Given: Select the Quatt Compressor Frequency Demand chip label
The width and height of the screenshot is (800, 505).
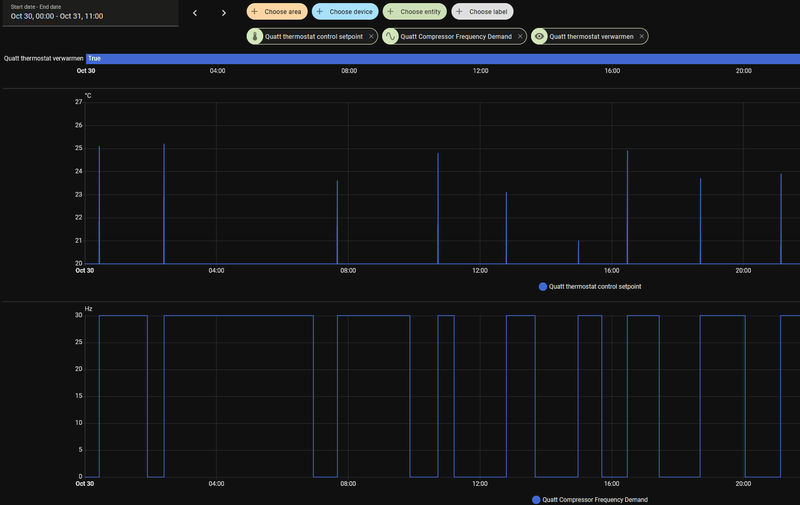Looking at the screenshot, I should (x=456, y=36).
